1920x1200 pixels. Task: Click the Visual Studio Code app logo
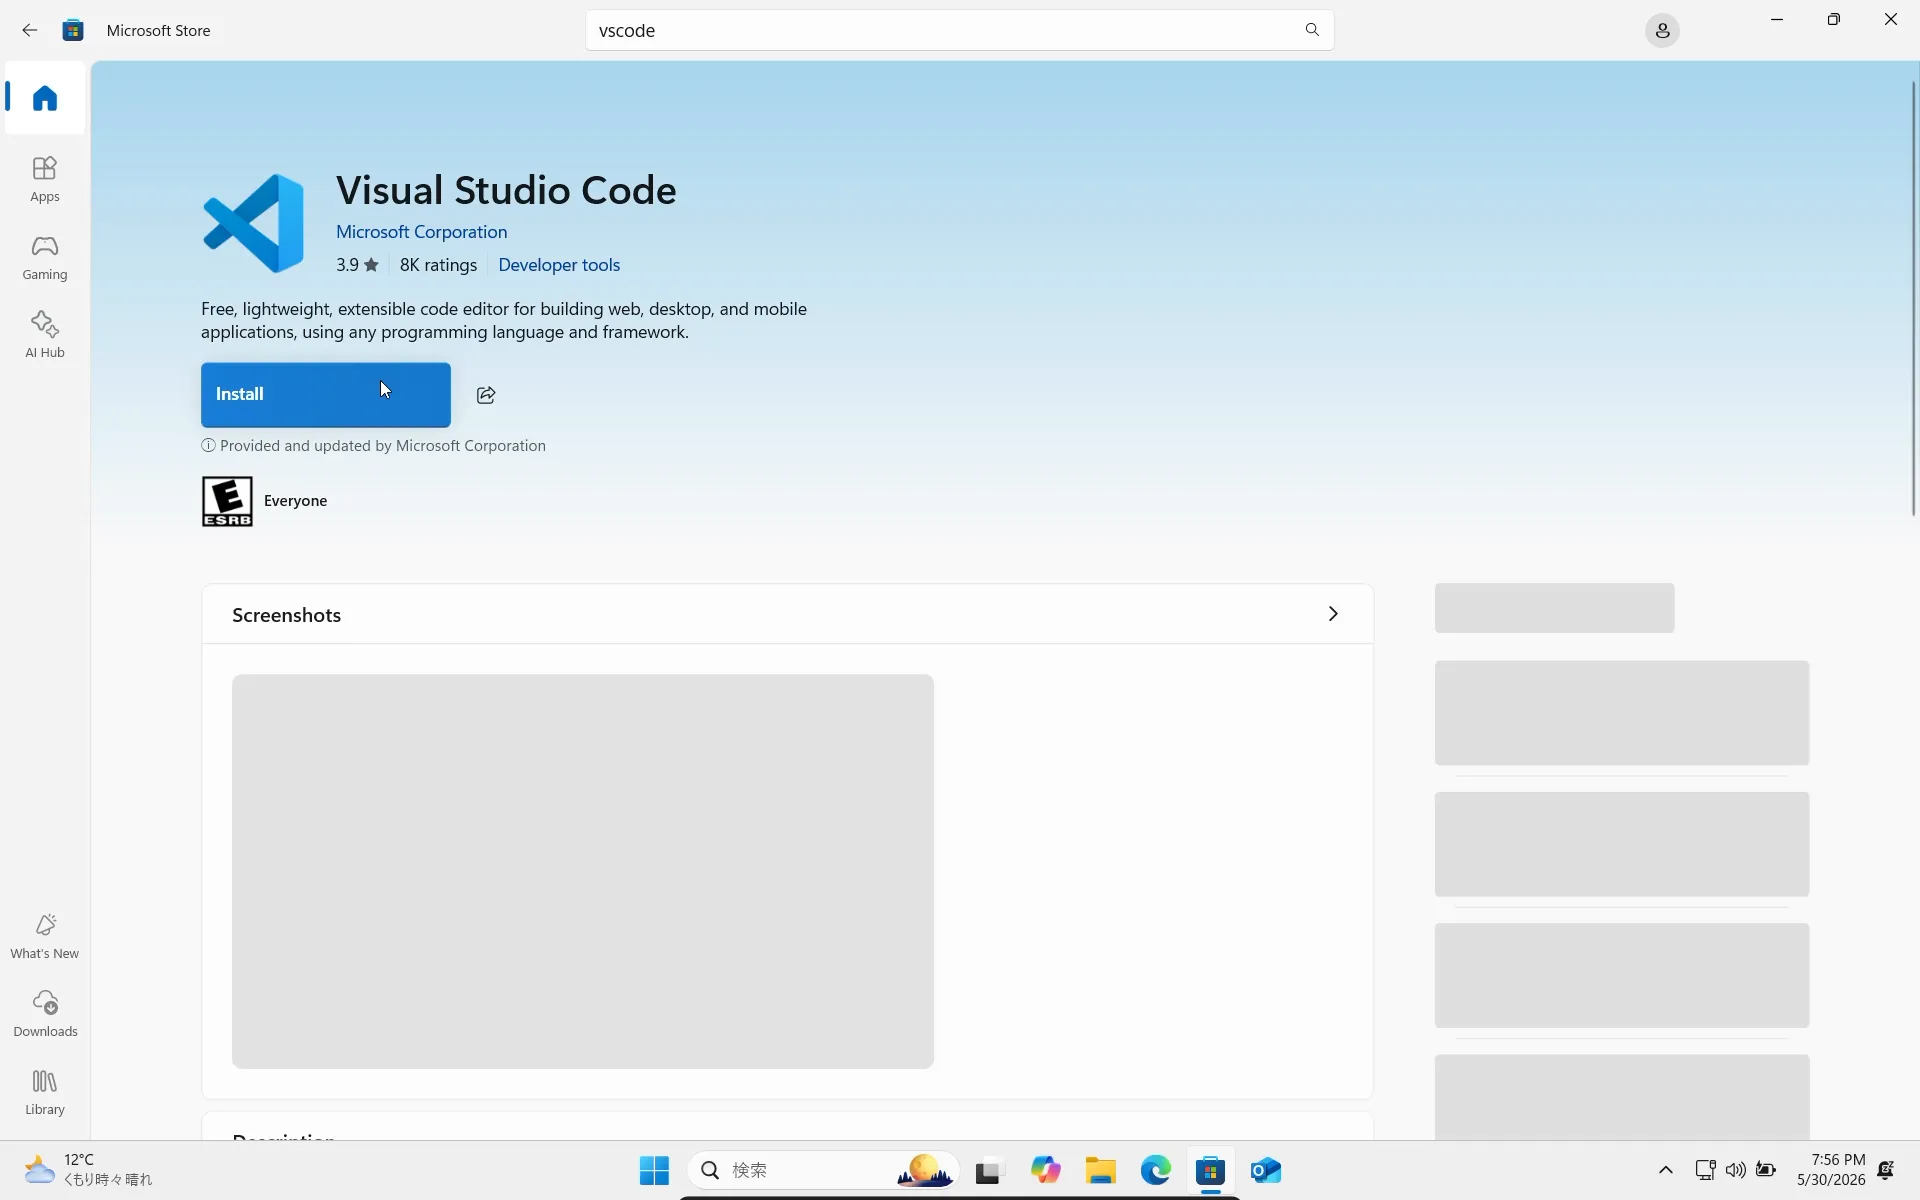[253, 223]
